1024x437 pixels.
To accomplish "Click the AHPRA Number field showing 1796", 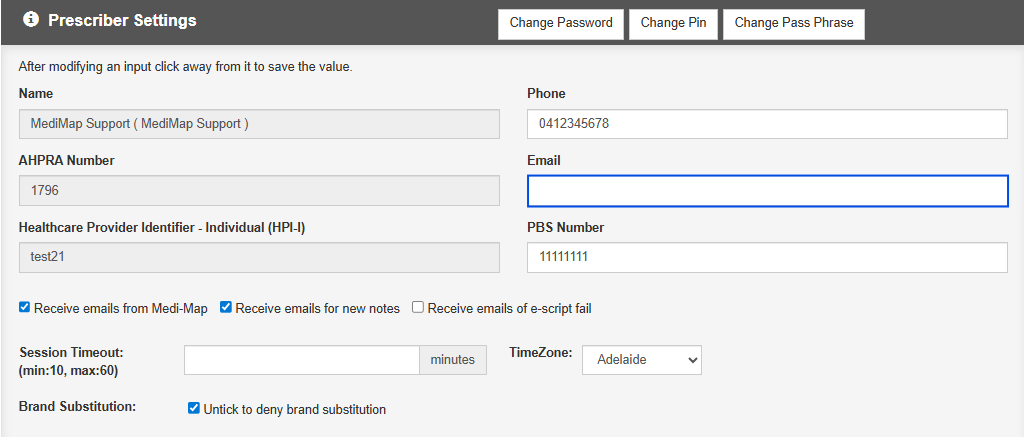I will click(259, 191).
